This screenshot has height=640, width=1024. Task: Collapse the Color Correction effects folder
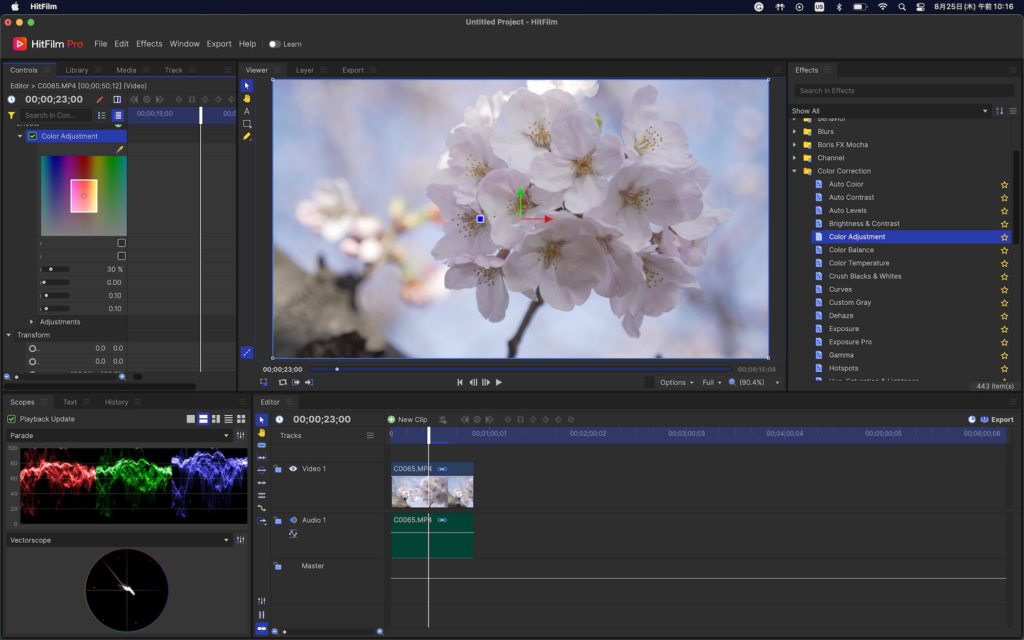795,171
